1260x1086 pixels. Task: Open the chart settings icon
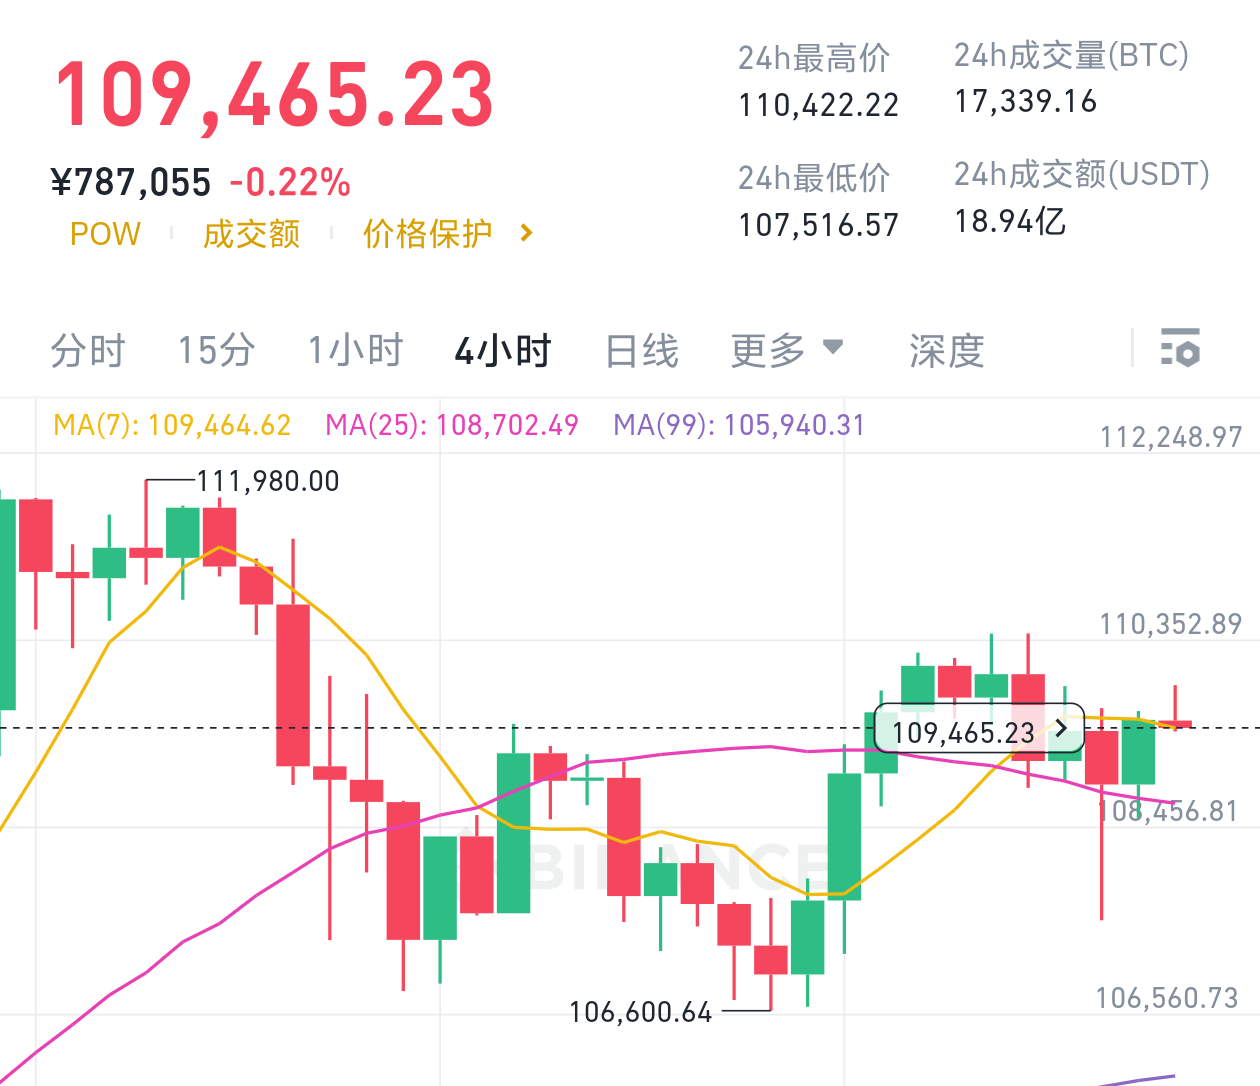1180,348
